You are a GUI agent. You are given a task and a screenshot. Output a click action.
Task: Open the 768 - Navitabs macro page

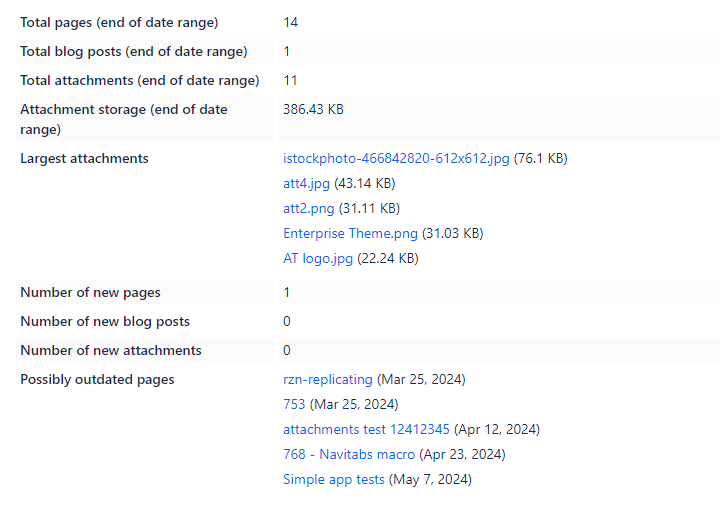[349, 454]
